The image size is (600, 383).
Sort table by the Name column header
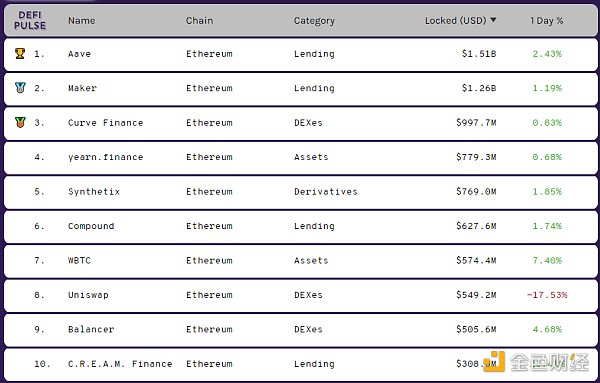82,21
